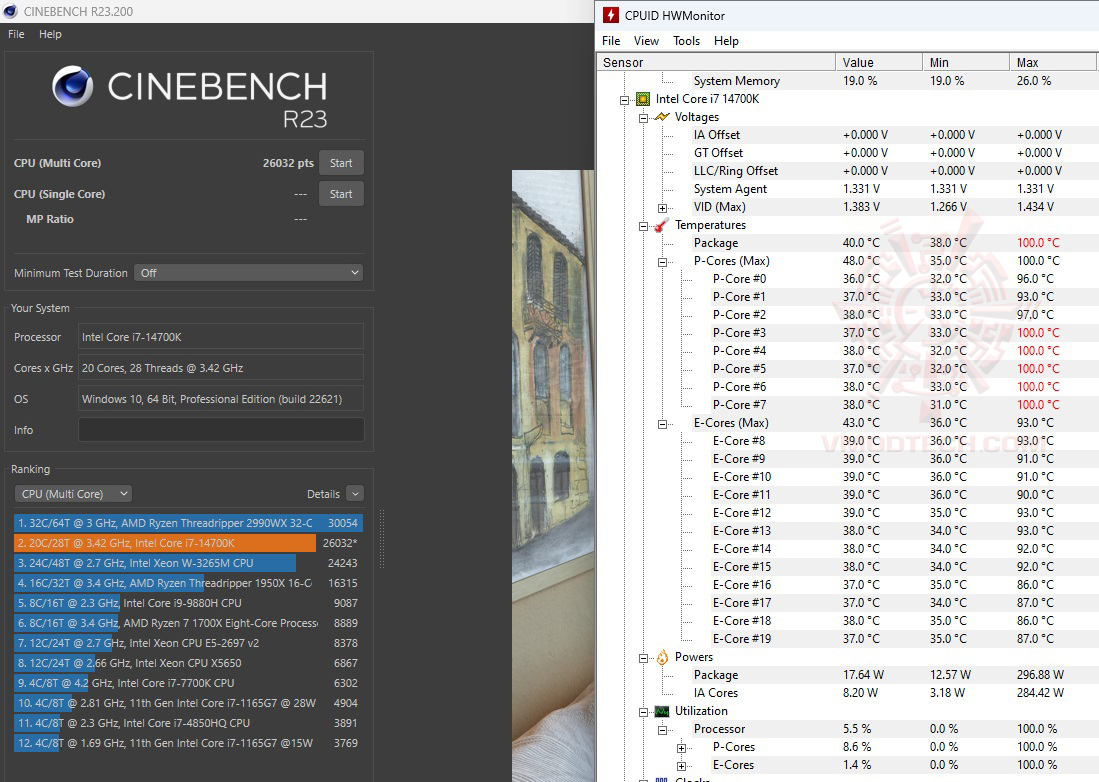Image resolution: width=1099 pixels, height=782 pixels.
Task: Click the Cinebench logo in title bar
Action: coord(11,11)
